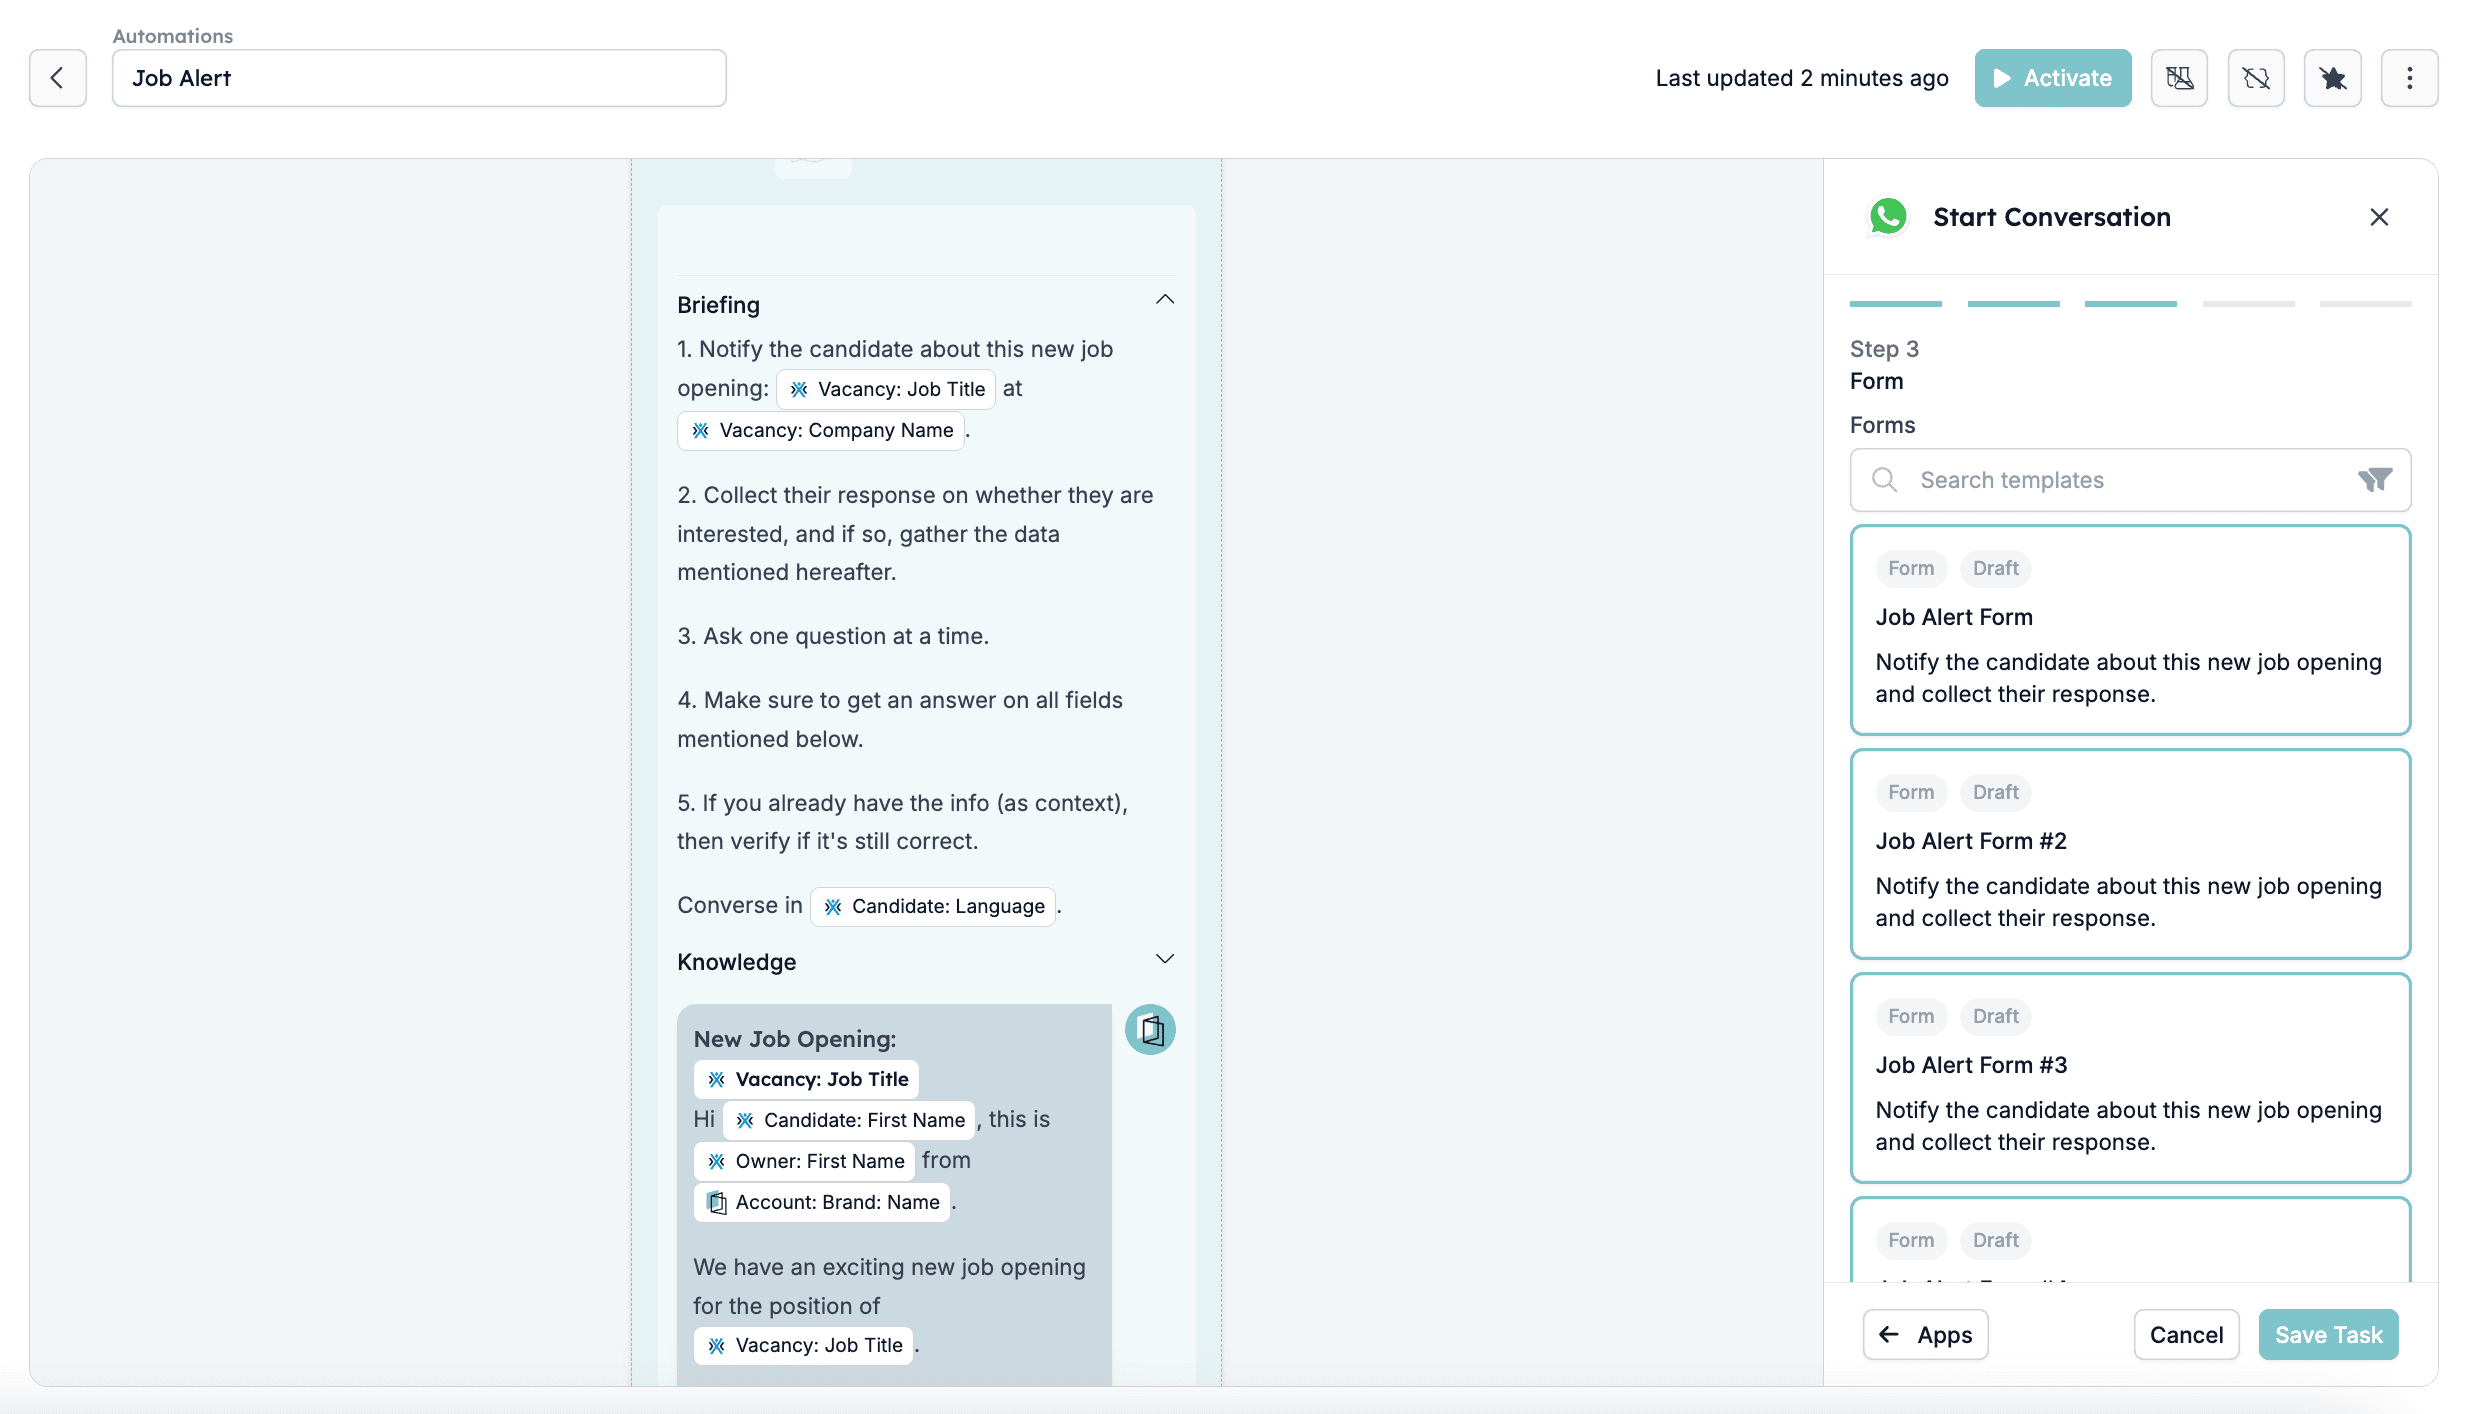The image size is (2468, 1414).
Task: Click the crossed-out map icon button
Action: pyautogui.click(x=2180, y=78)
